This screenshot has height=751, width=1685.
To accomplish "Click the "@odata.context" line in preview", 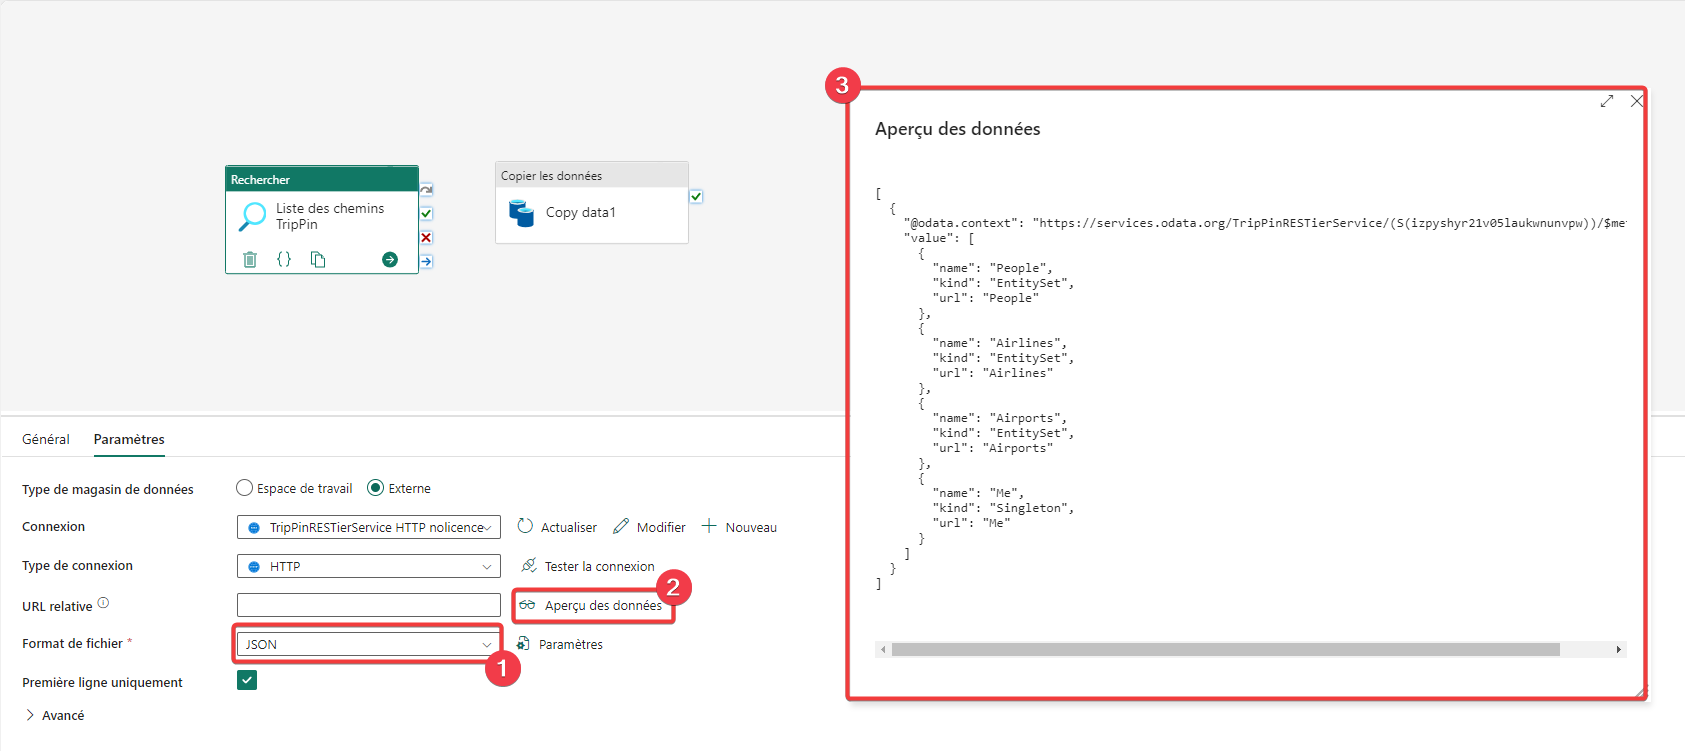I will pyautogui.click(x=1265, y=223).
